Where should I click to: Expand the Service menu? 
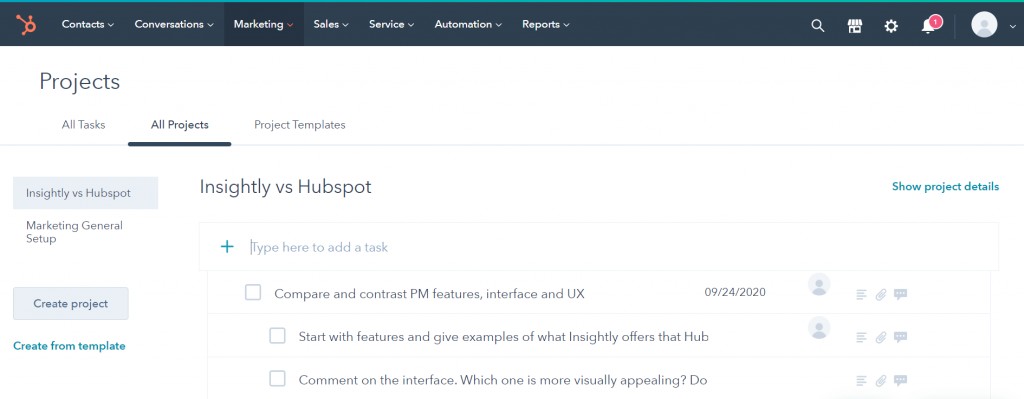pyautogui.click(x=392, y=24)
